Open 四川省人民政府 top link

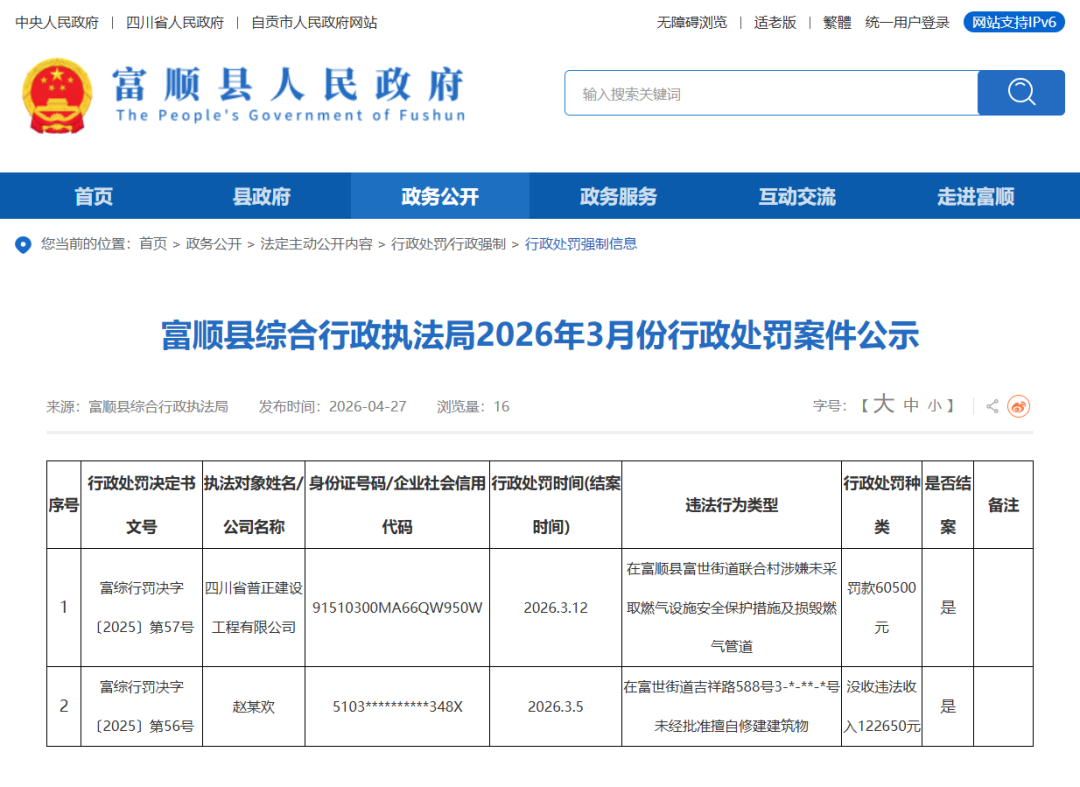click(175, 23)
